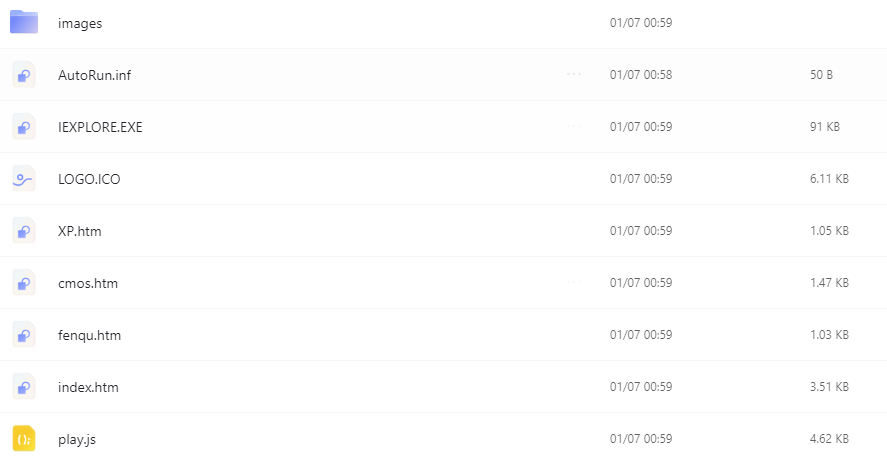Viewport: 887px width, 464px height.
Task: Click the IEXPLORE.EXE file icon
Action: pyautogui.click(x=24, y=127)
